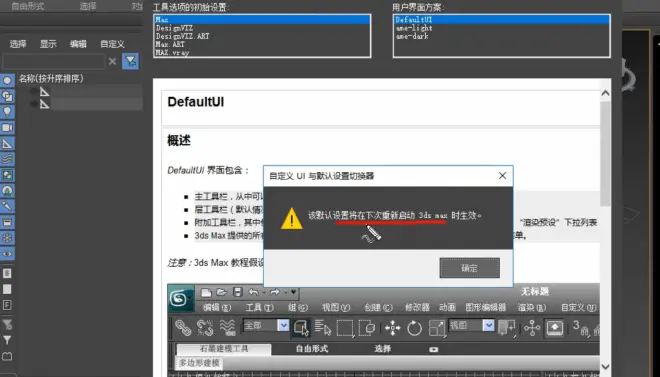The width and height of the screenshot is (660, 377).
Task: Toggle Display Bones filter icon
Action: (7, 207)
